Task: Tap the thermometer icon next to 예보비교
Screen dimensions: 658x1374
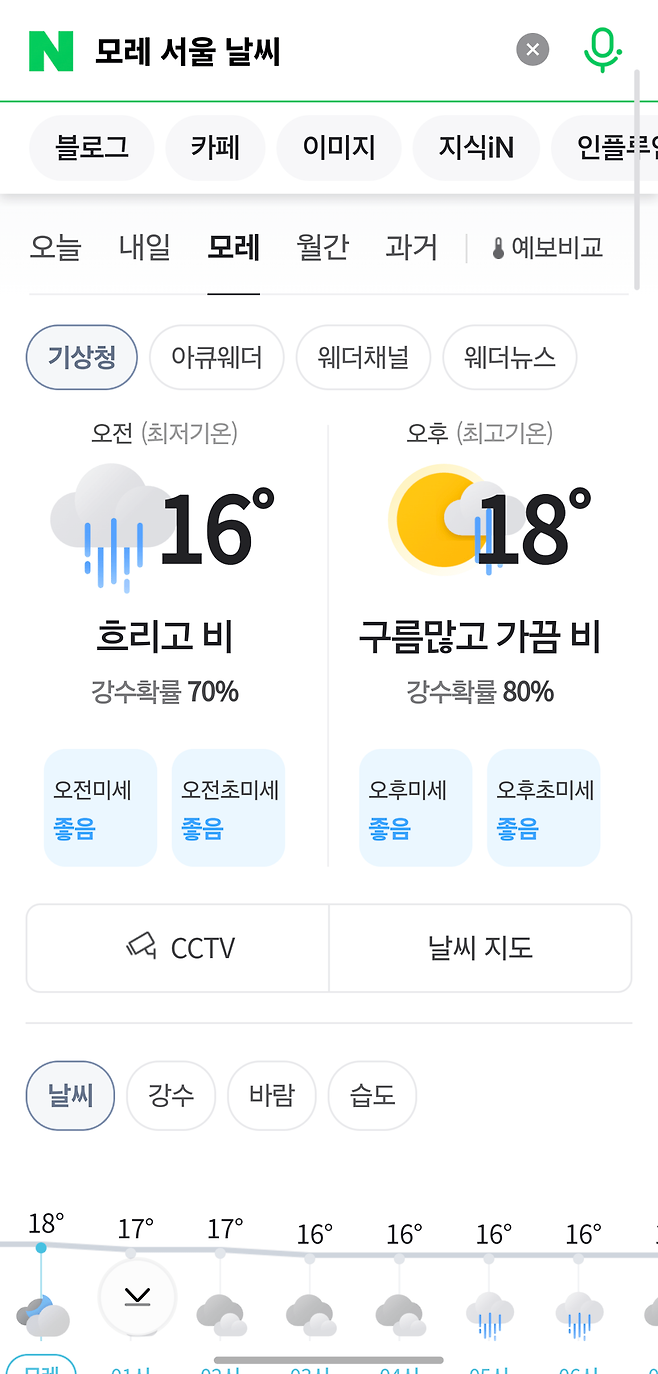Action: click(499, 248)
